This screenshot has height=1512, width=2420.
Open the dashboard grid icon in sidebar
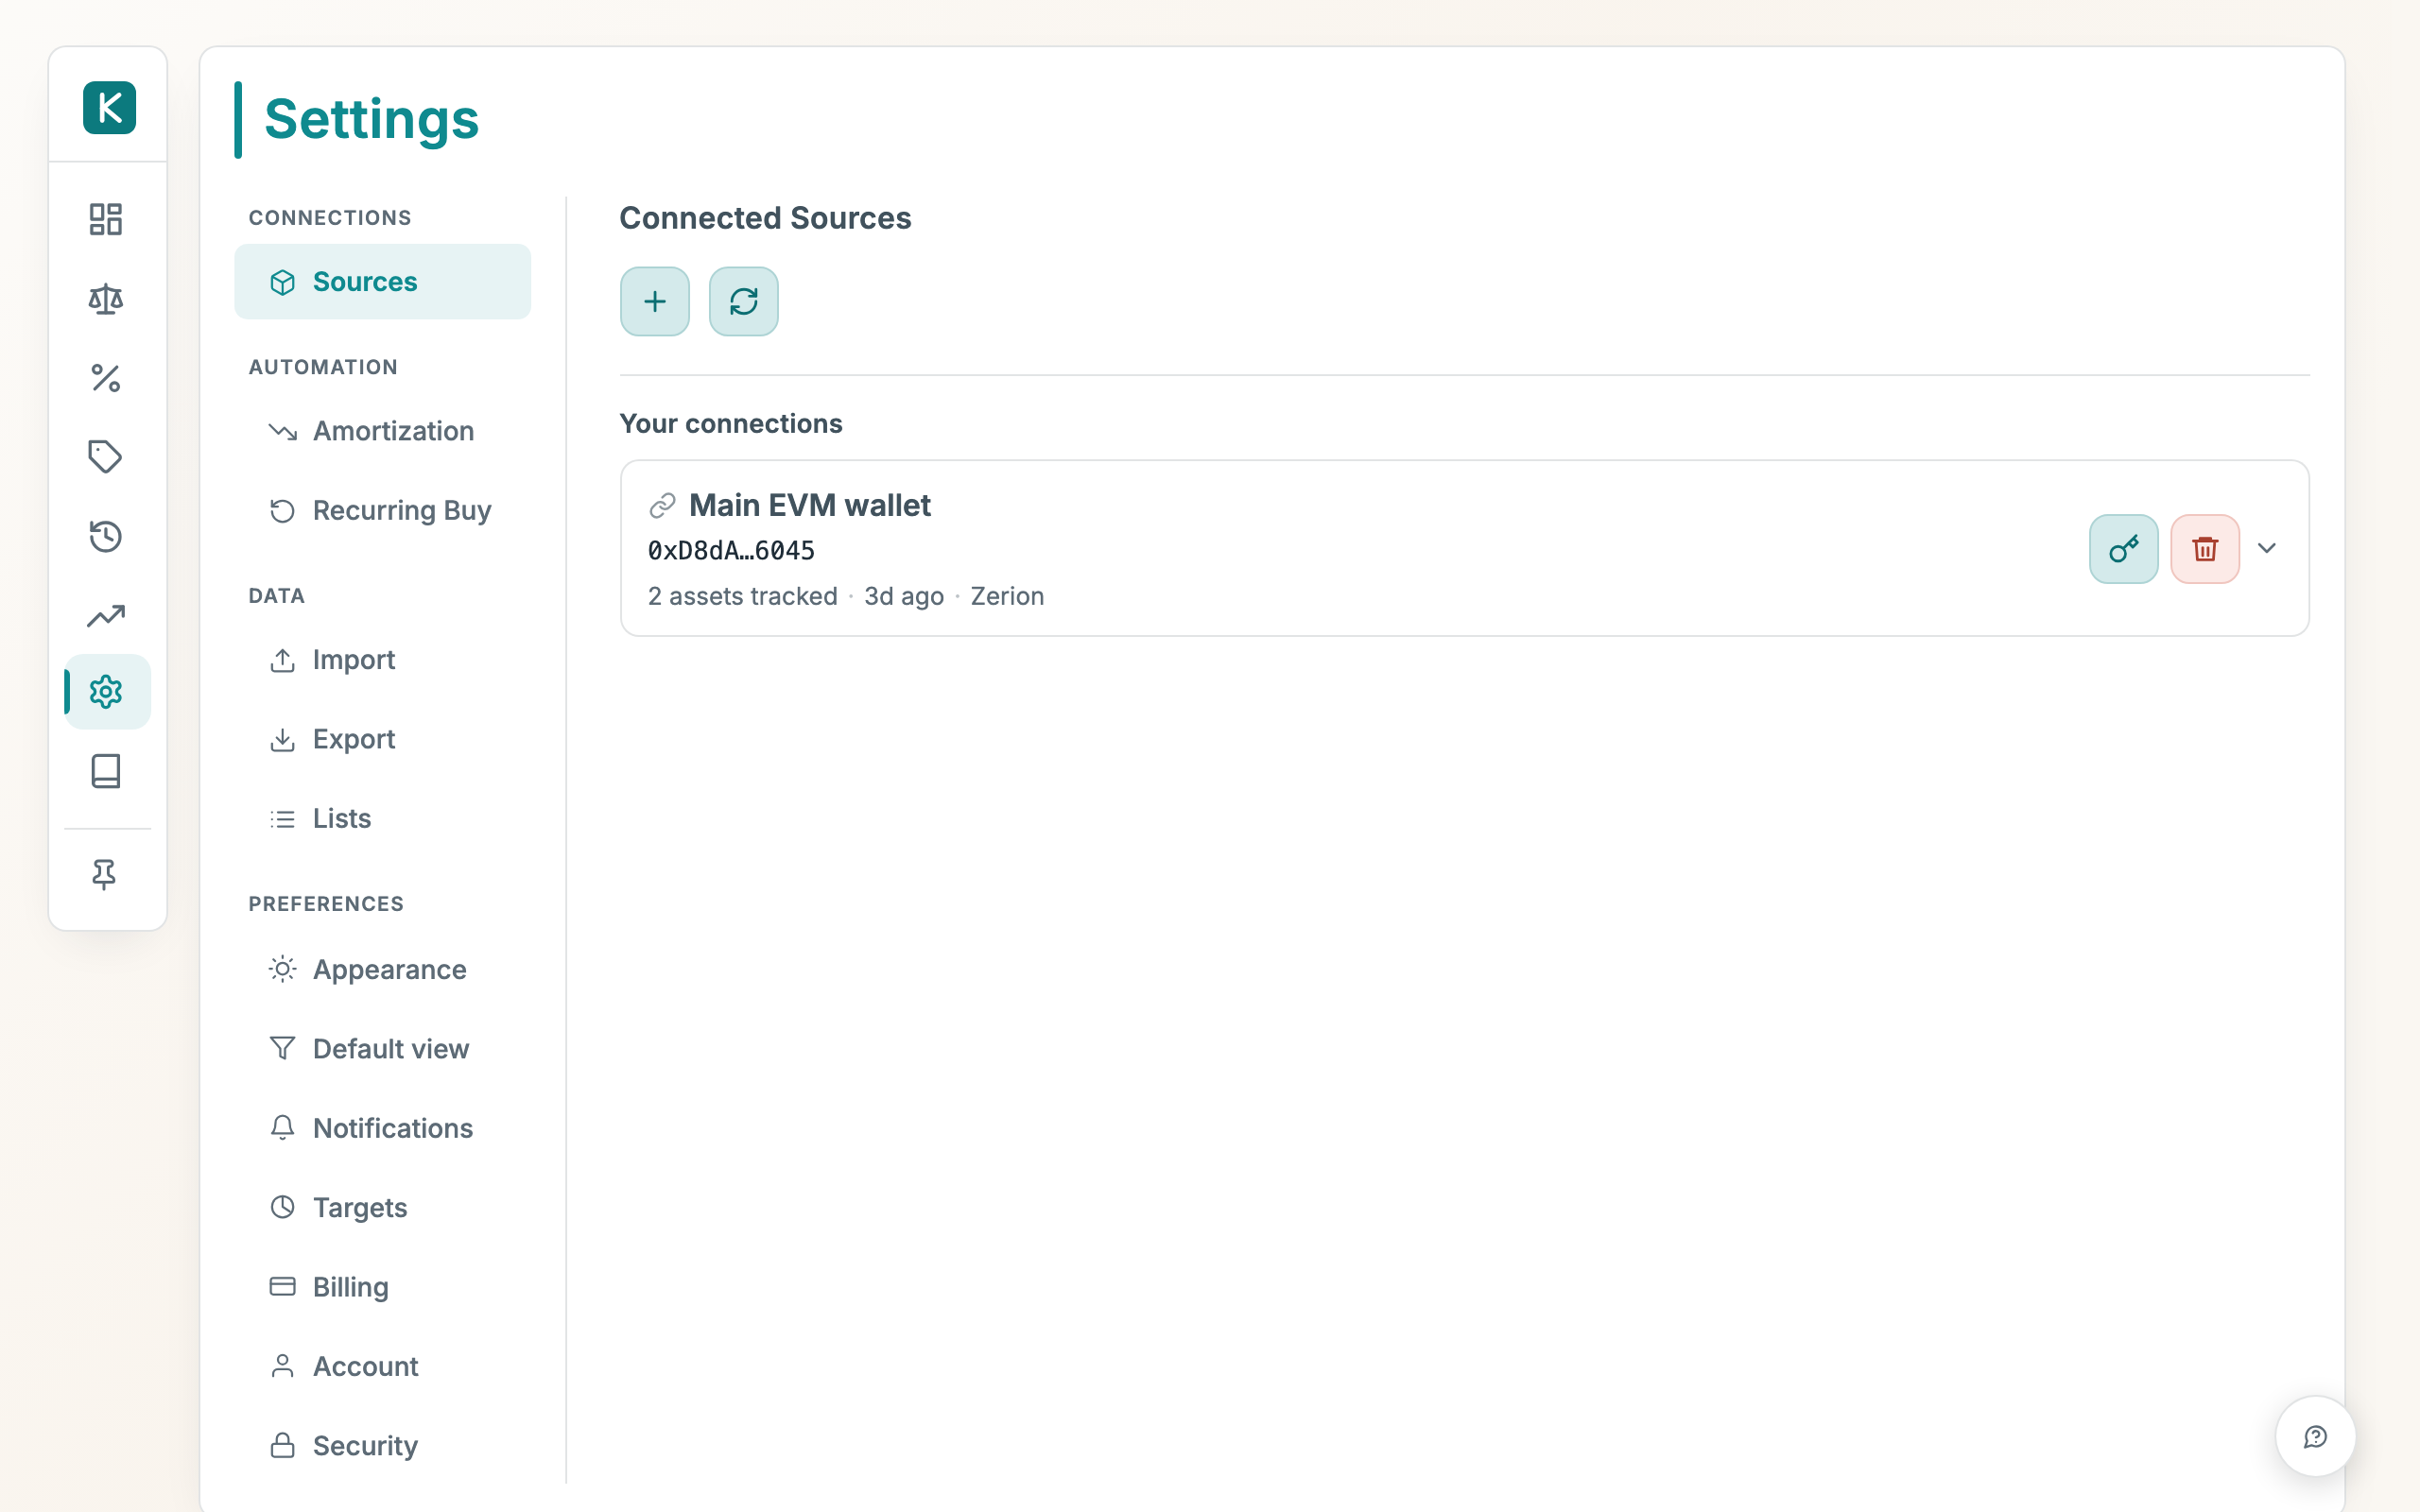(106, 219)
